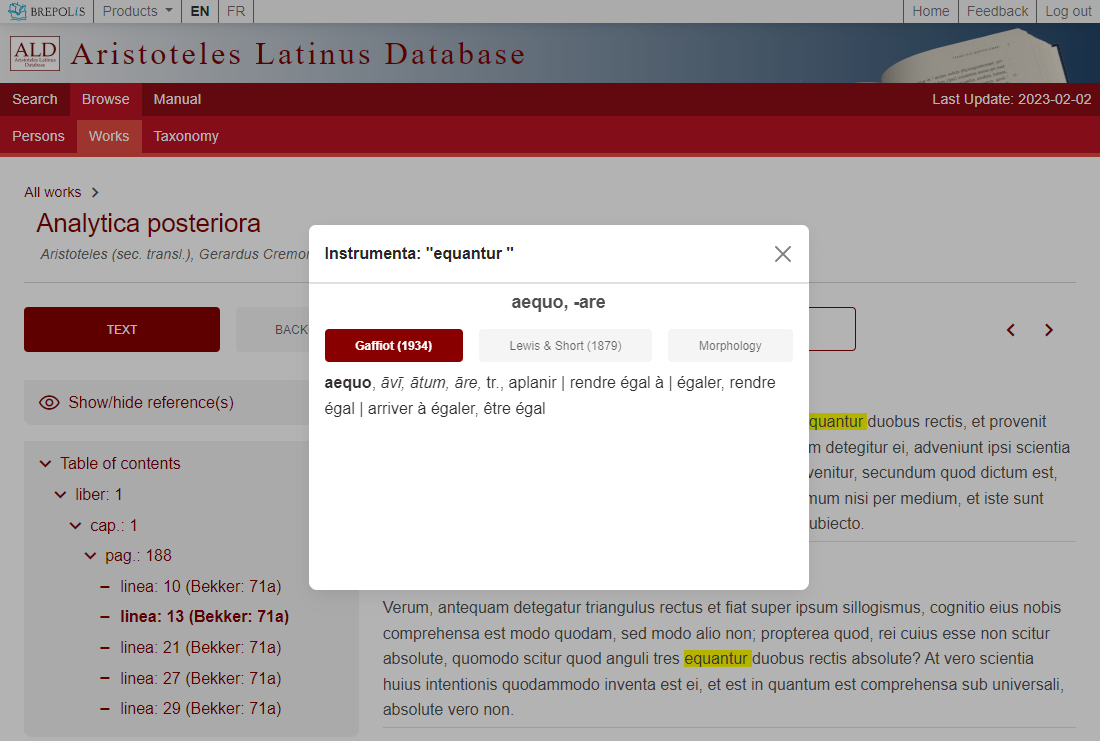Switch the interface language to FR
Image resolution: width=1100 pixels, height=741 pixels.
235,11
